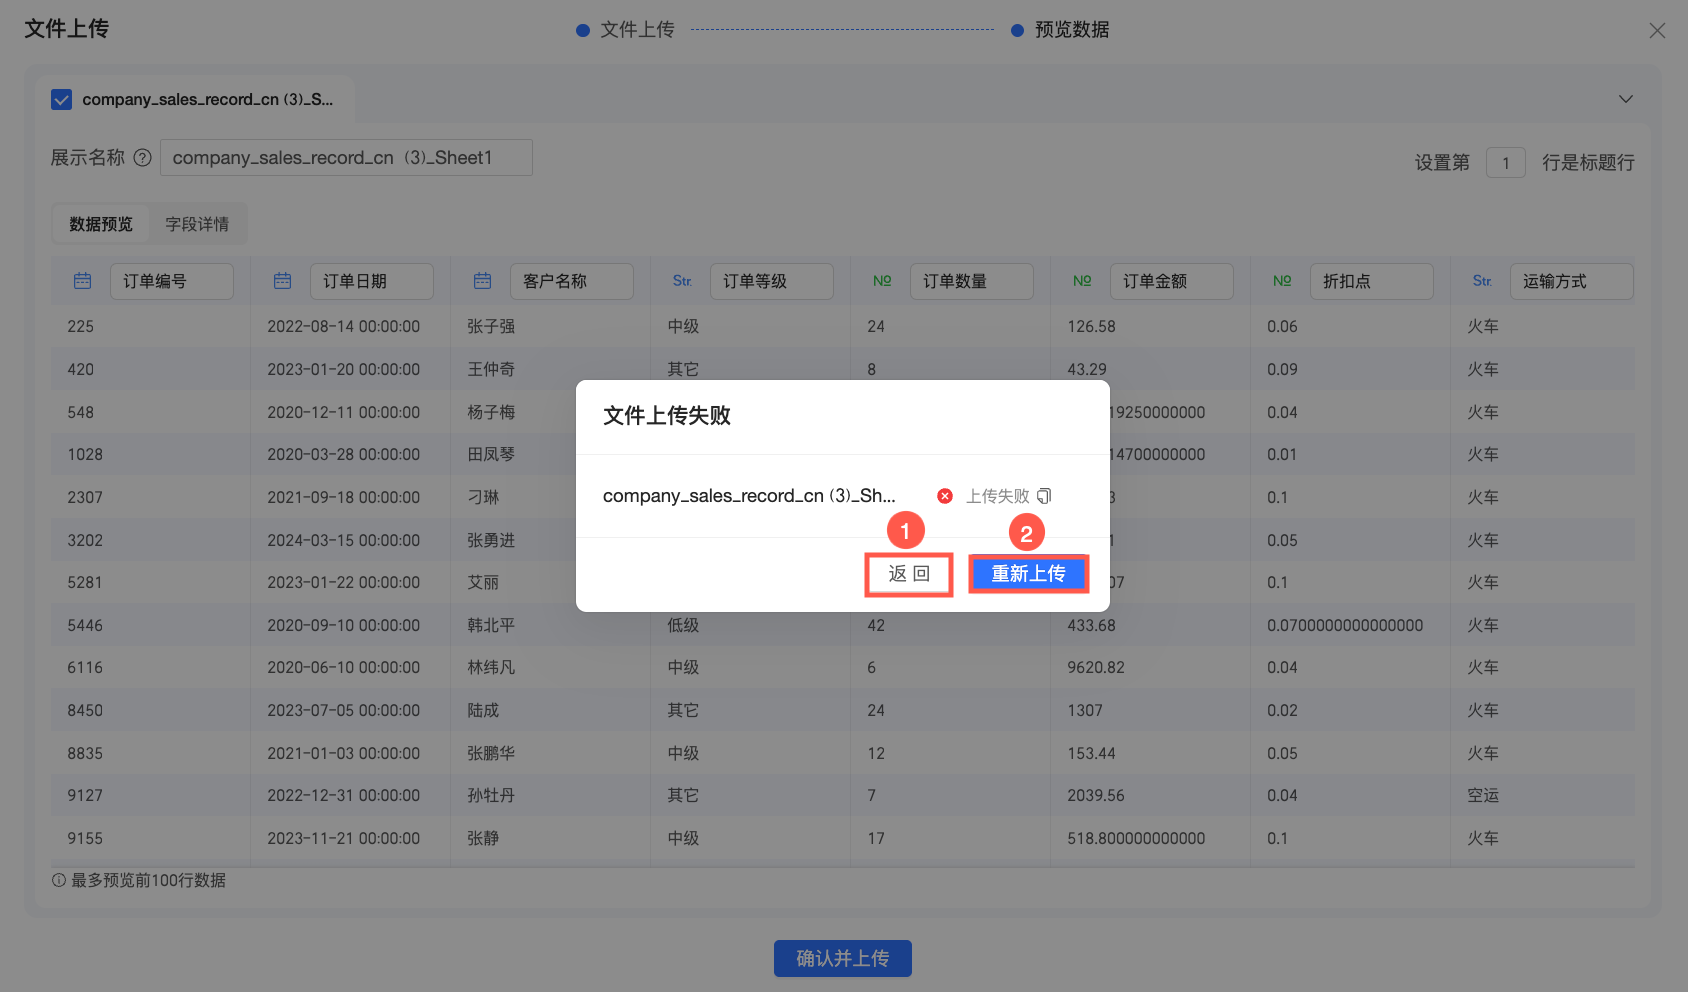Click the date type icon for 订单编号
This screenshot has width=1688, height=992.
pyautogui.click(x=83, y=281)
